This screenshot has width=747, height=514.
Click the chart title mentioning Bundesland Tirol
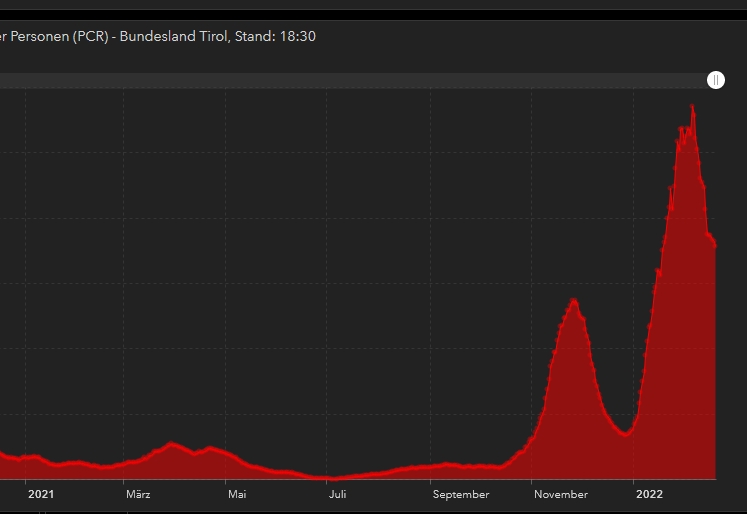point(158,36)
